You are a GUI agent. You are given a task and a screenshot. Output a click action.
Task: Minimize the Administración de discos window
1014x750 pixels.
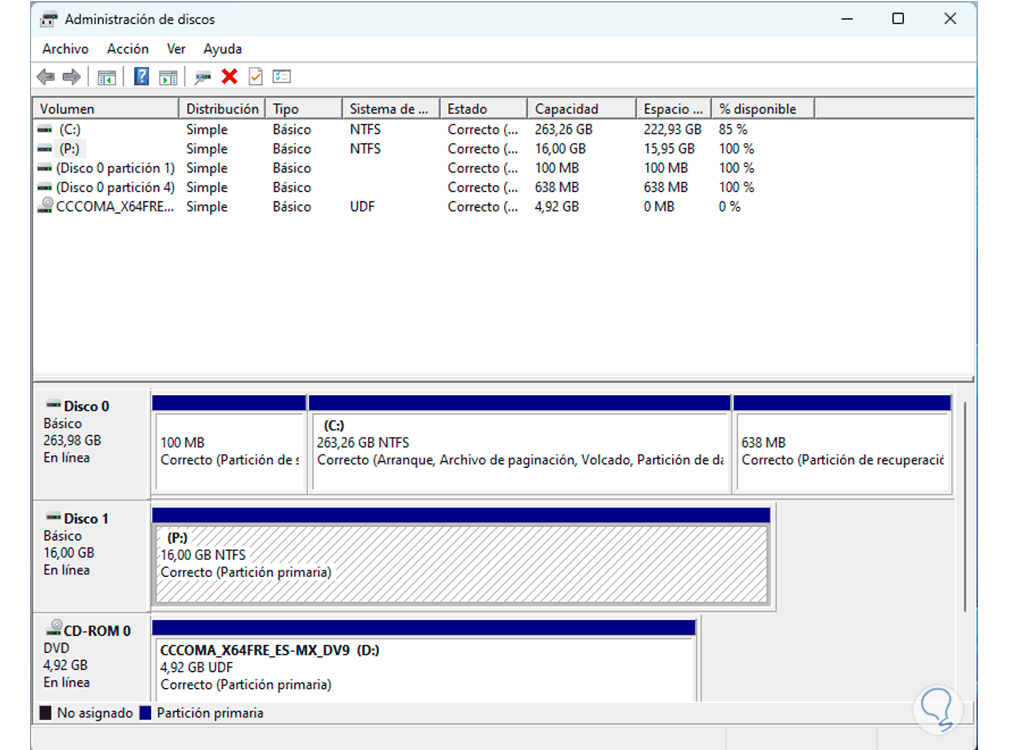[x=847, y=19]
